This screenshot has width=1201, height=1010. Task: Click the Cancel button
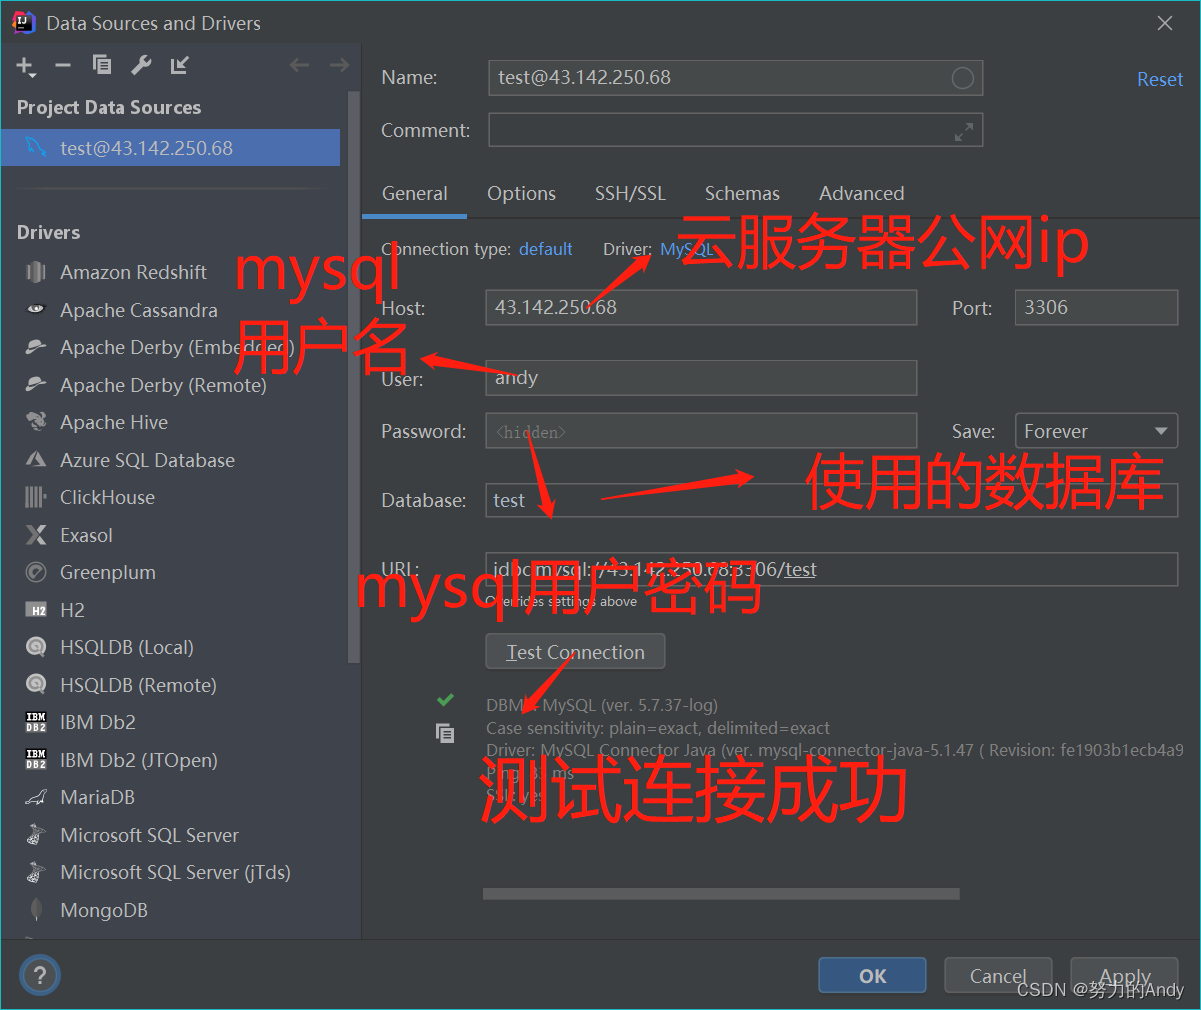(x=998, y=976)
